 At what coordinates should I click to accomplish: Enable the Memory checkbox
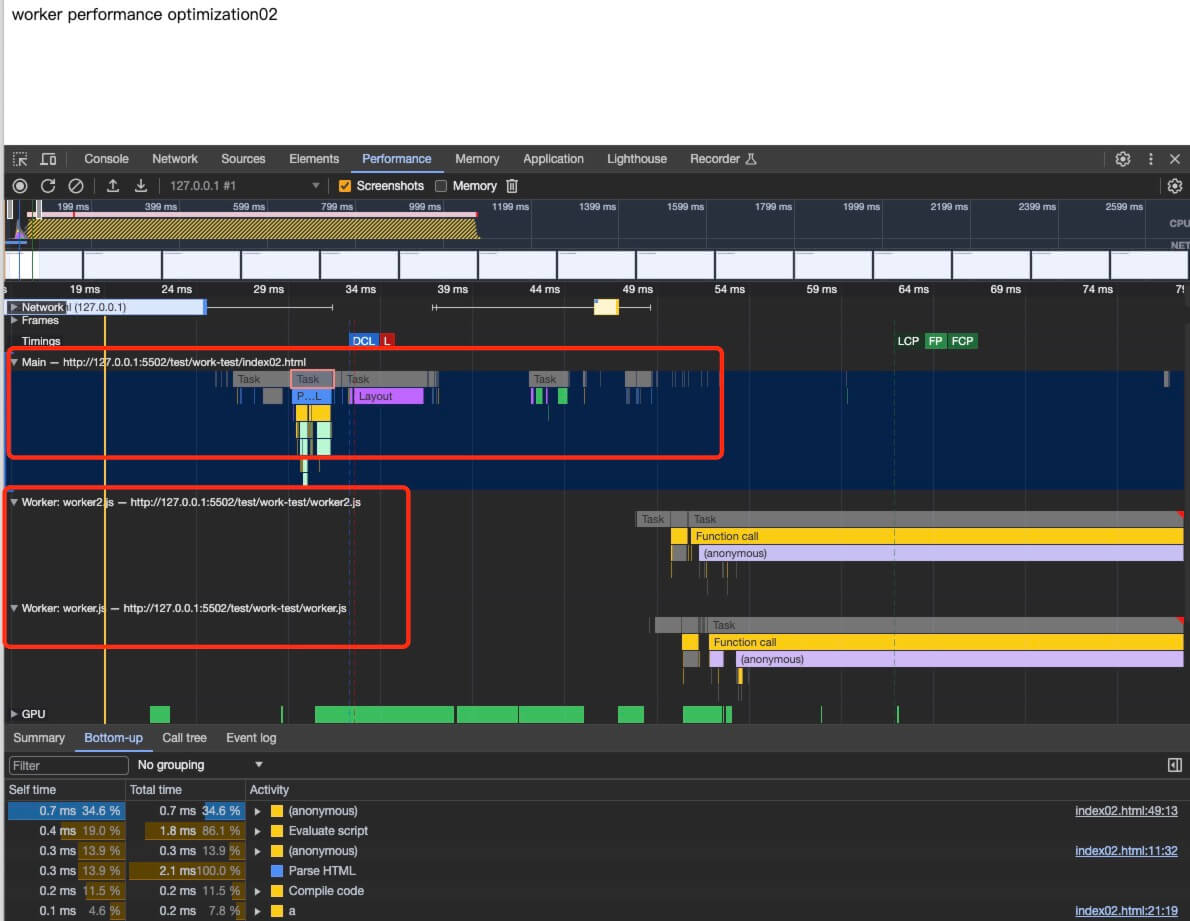click(x=441, y=186)
